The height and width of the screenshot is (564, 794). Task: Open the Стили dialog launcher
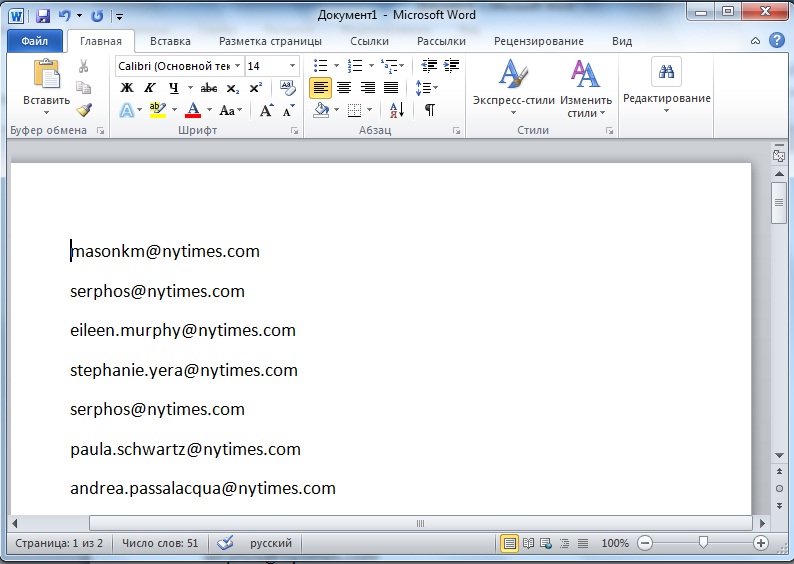click(609, 131)
